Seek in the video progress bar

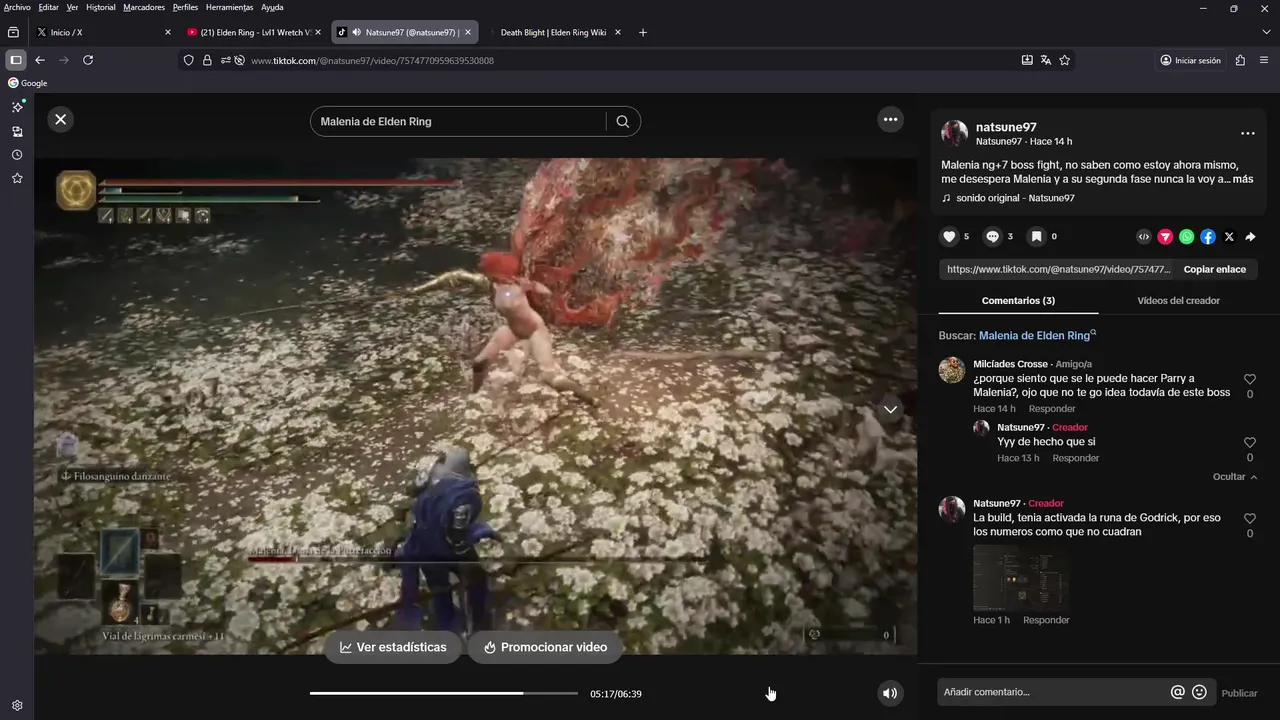point(444,693)
